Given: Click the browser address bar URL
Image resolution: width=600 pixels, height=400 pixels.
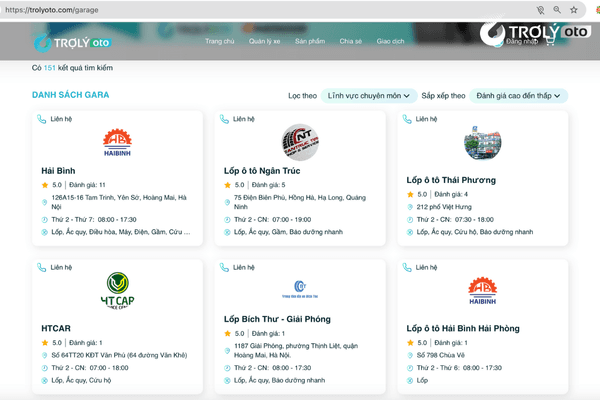Looking at the screenshot, I should 52,10.
